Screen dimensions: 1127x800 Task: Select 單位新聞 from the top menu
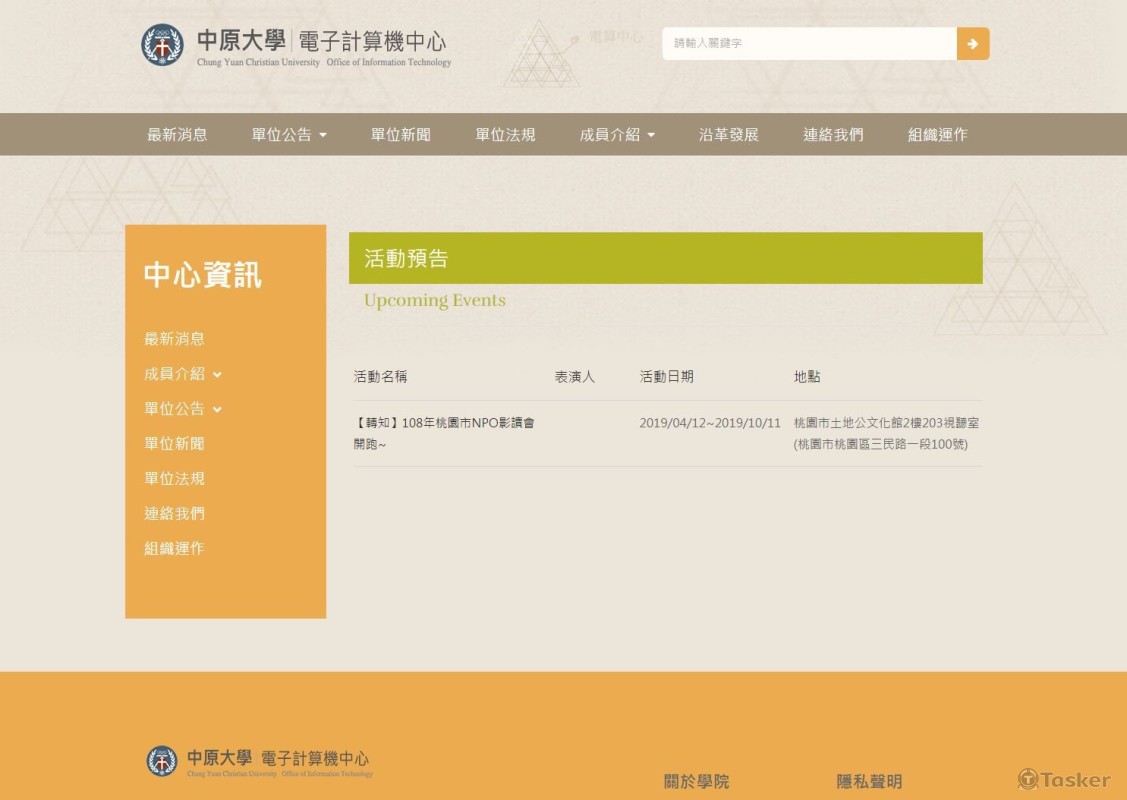pyautogui.click(x=399, y=133)
